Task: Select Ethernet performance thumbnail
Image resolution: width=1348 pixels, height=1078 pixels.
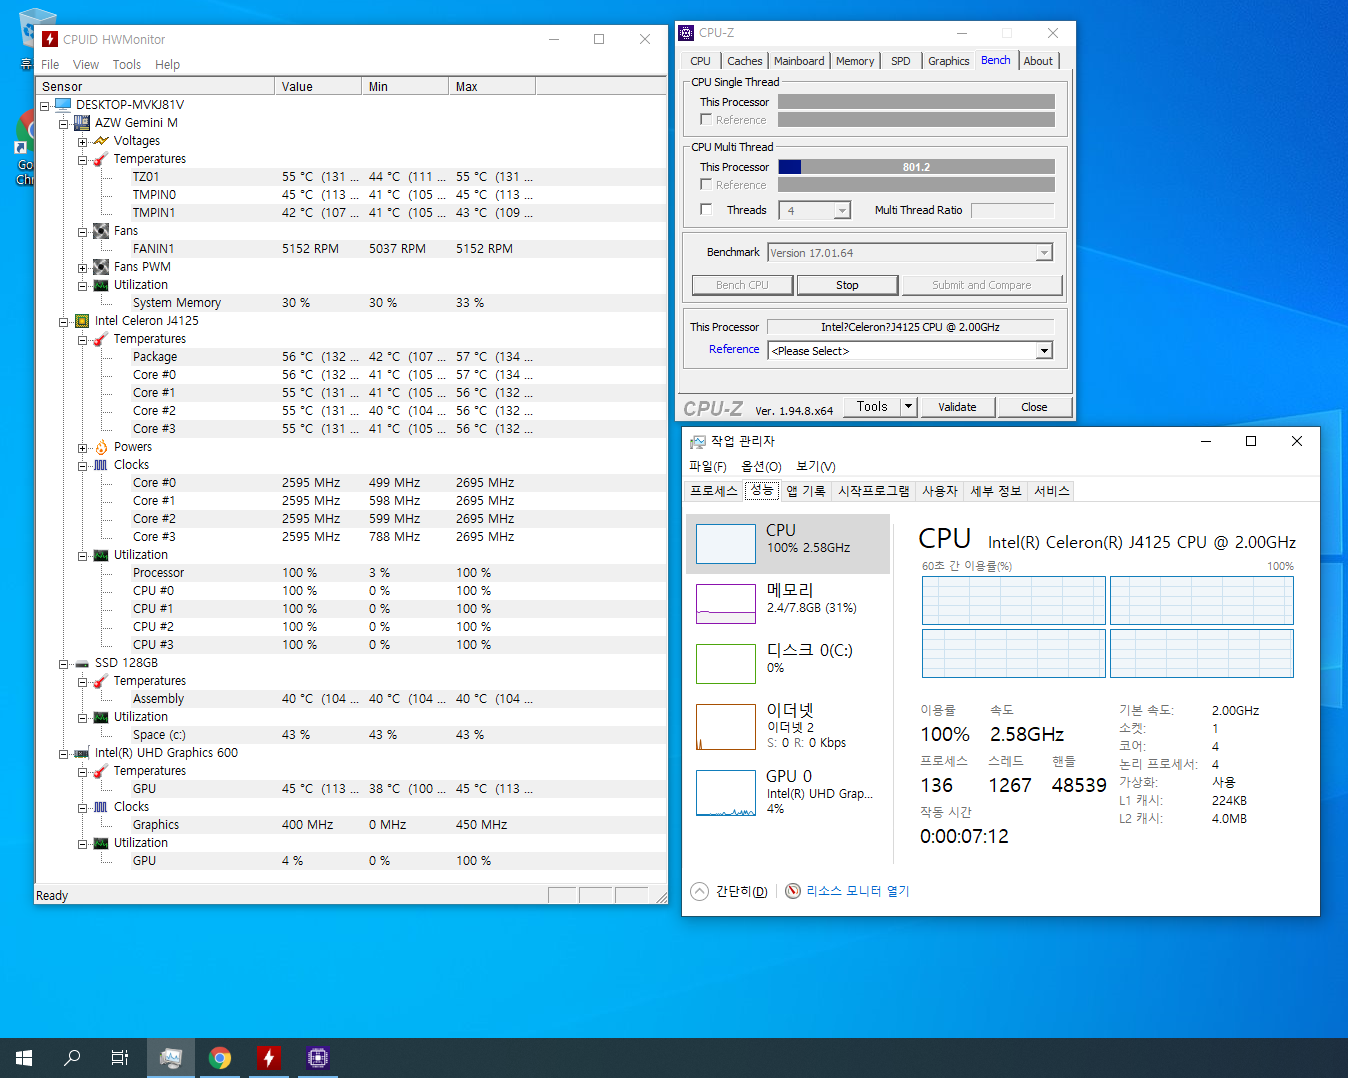Action: click(726, 727)
